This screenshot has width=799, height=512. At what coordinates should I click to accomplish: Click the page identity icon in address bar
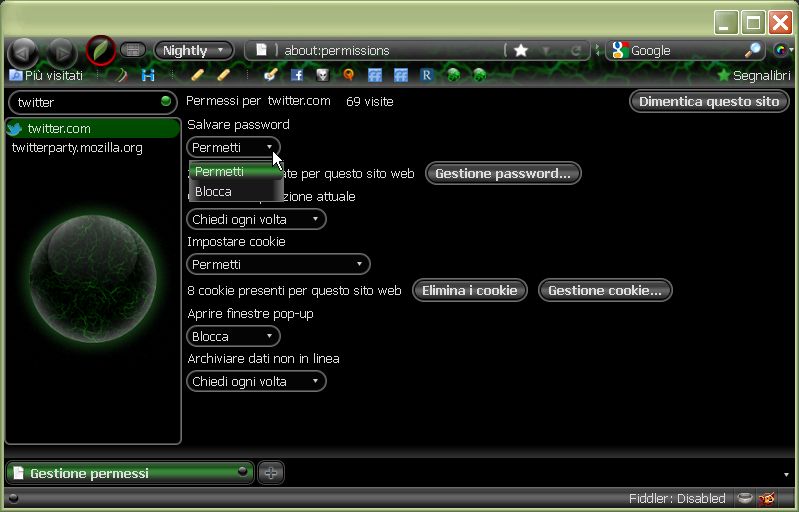(261, 50)
